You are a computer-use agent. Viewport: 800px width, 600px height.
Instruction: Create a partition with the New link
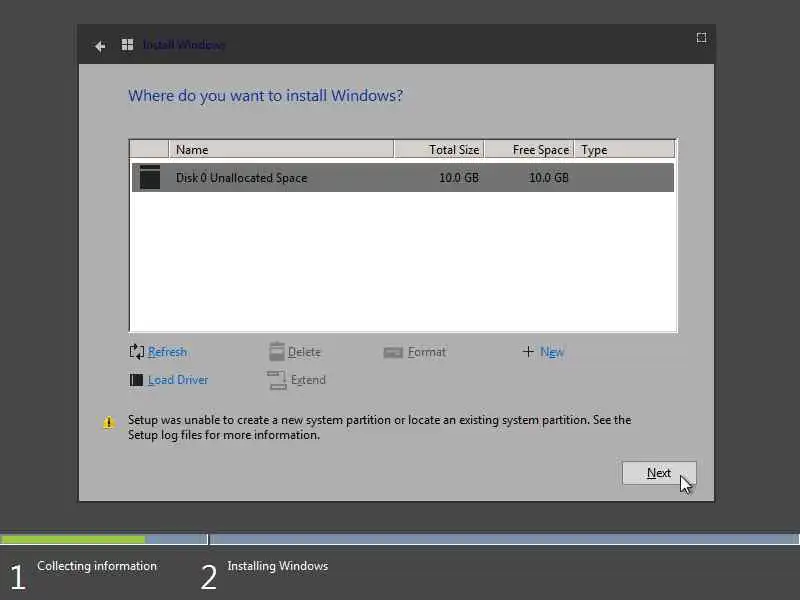pos(552,352)
